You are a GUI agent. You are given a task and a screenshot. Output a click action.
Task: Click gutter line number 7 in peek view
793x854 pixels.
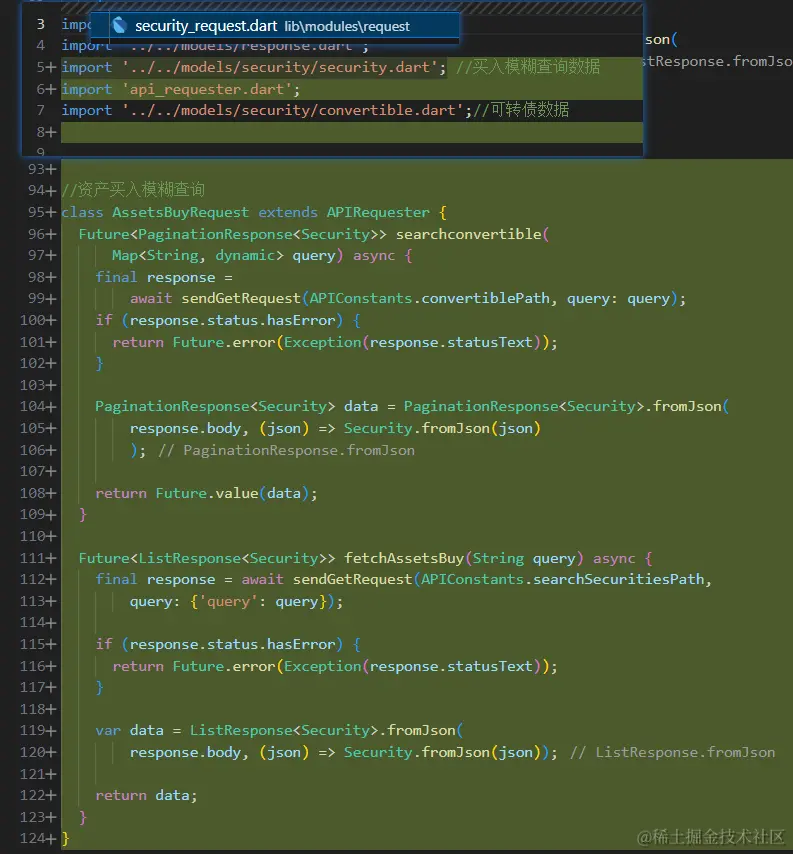coord(40,110)
